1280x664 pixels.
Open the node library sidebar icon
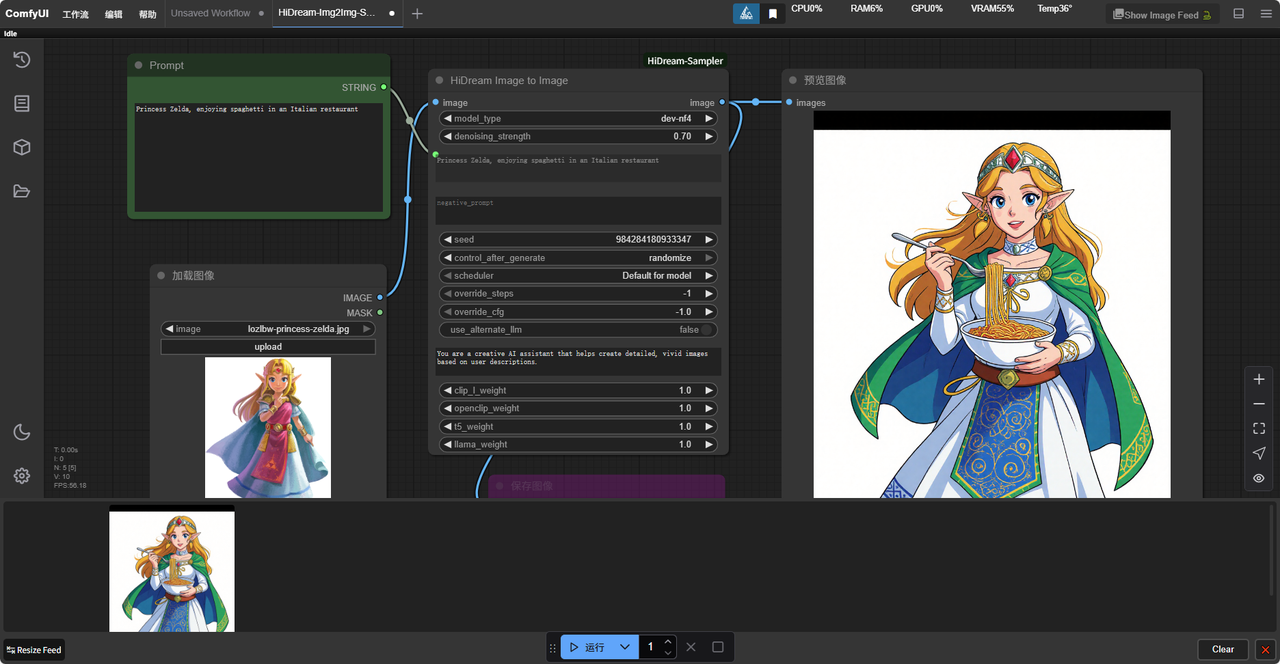pyautogui.click(x=21, y=104)
